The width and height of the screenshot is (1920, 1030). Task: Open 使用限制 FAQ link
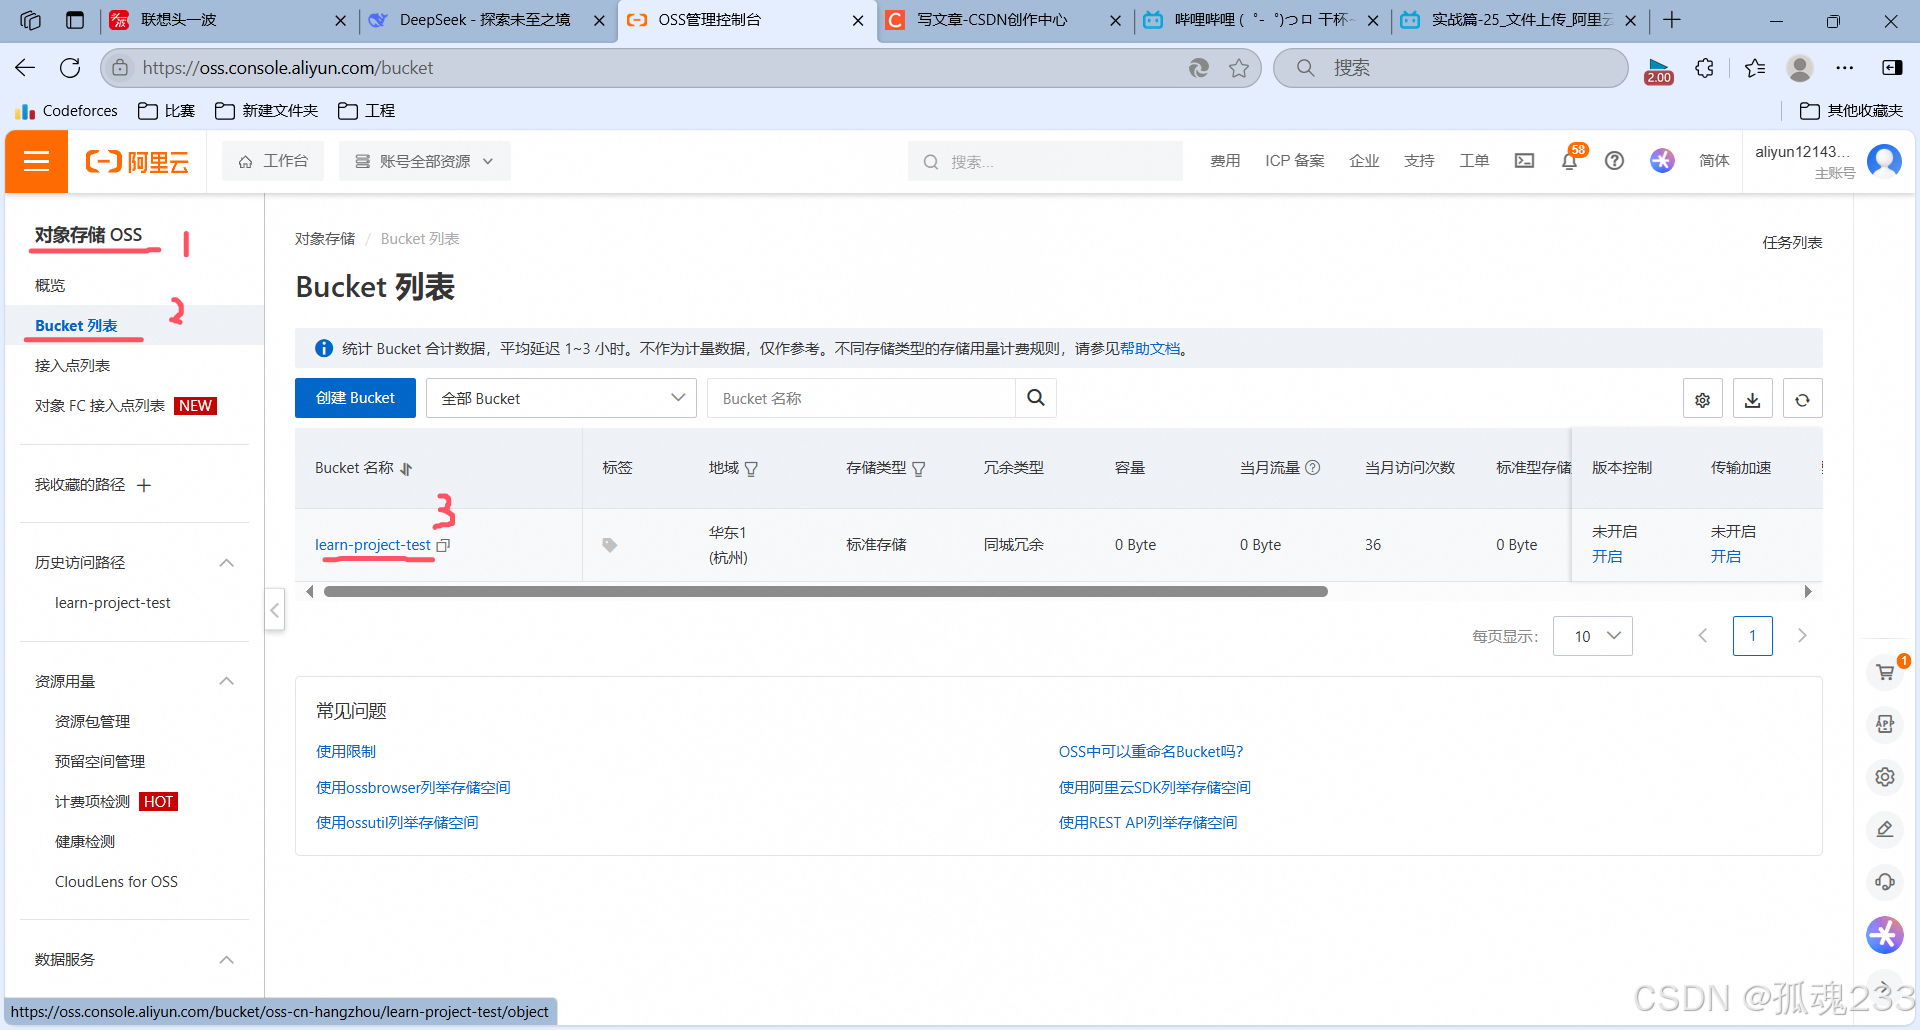pos(346,752)
